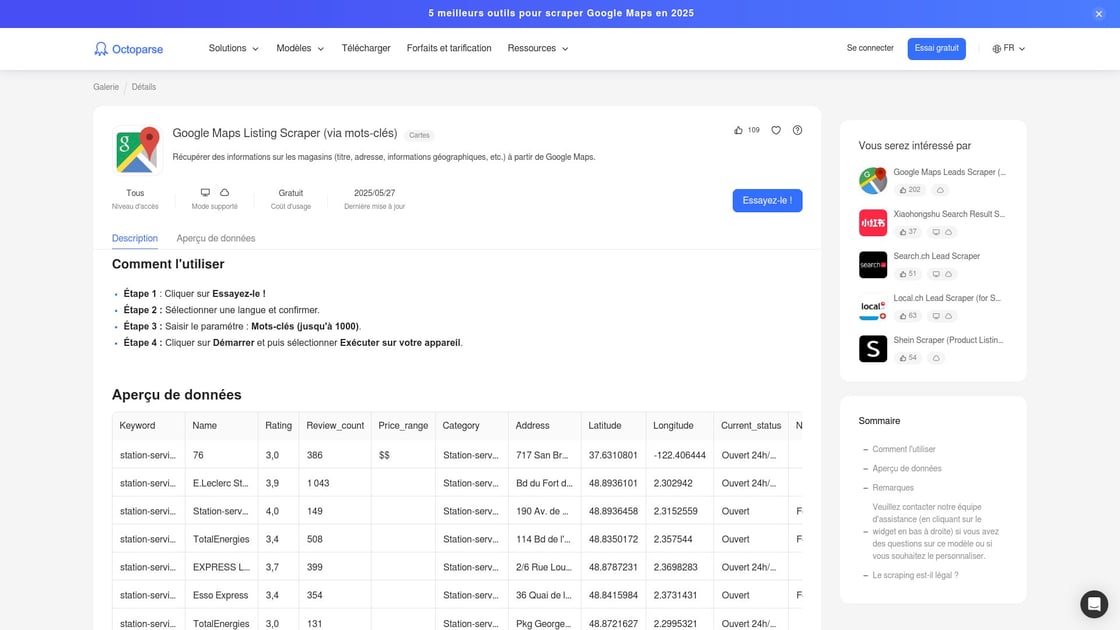Click the 202 likes badge on Google Maps Leads
Viewport: 1120px width, 630px height.
910,190
